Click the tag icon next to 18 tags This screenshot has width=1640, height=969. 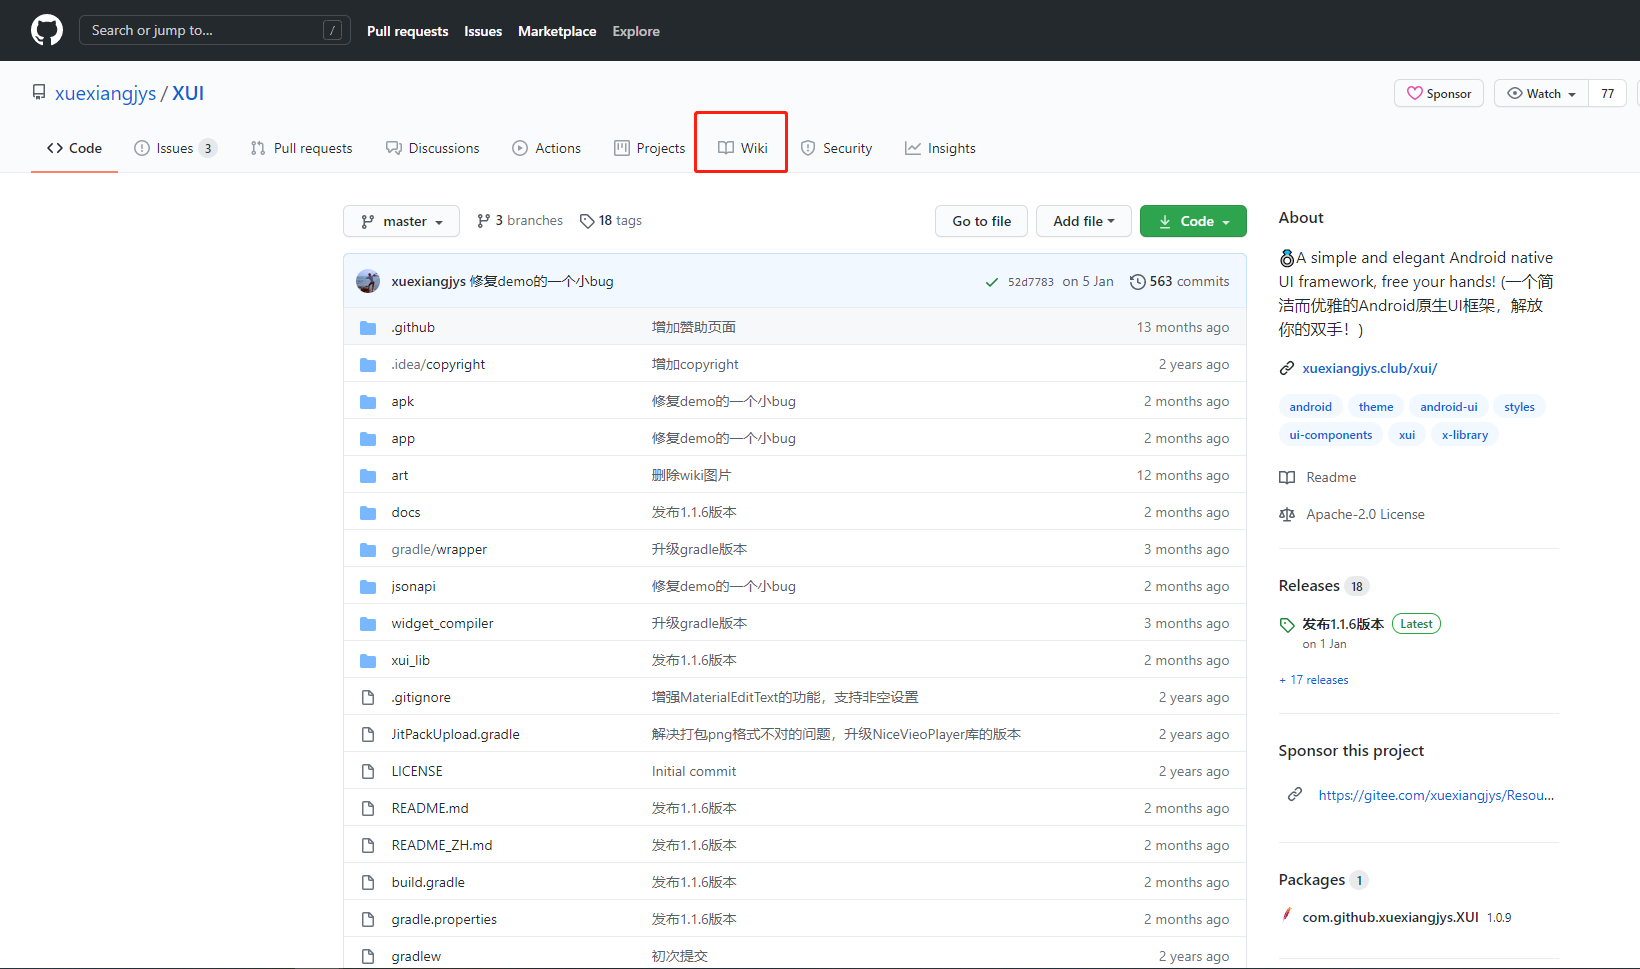click(x=588, y=220)
